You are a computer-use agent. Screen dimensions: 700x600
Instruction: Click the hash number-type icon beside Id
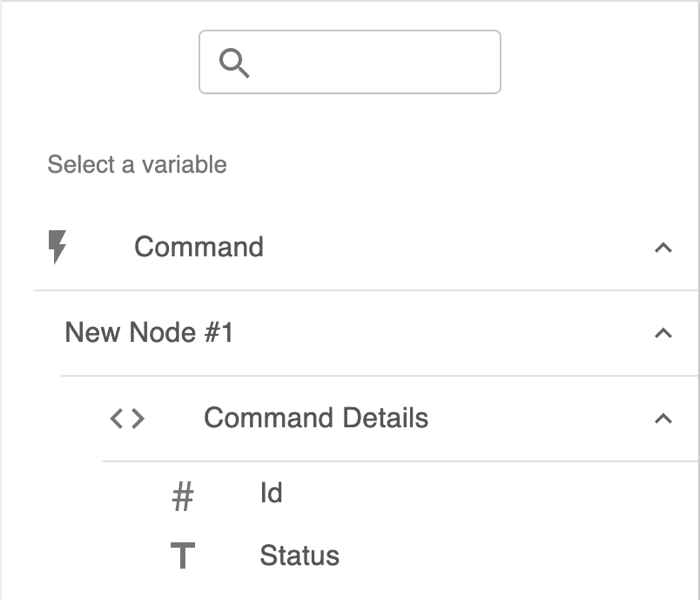tap(182, 495)
